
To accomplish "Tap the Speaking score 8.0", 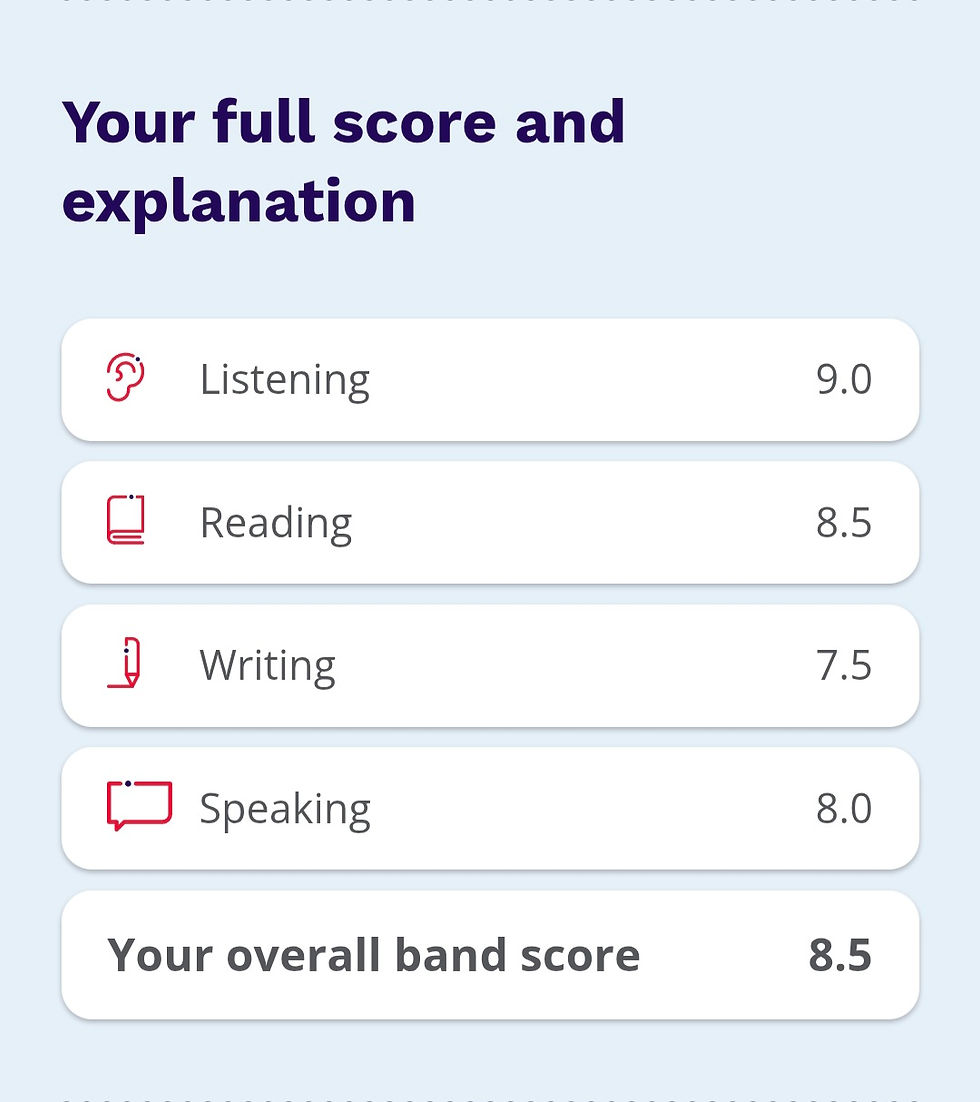I will point(844,807).
